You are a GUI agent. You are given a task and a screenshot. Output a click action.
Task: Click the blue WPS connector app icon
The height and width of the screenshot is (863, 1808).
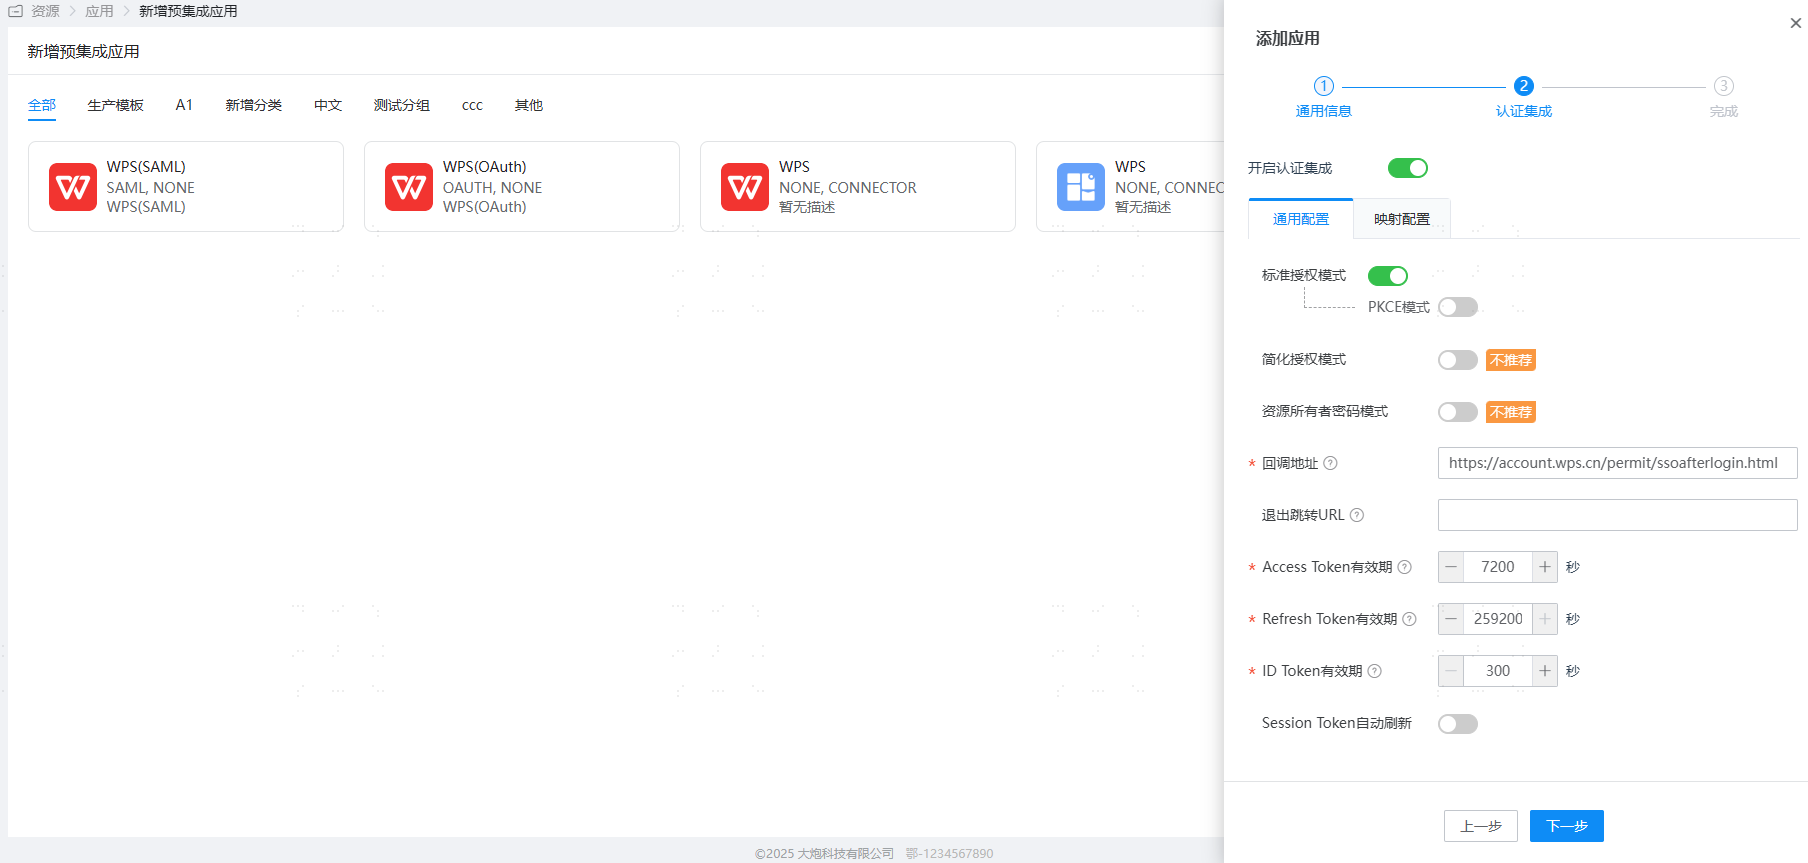1081,187
